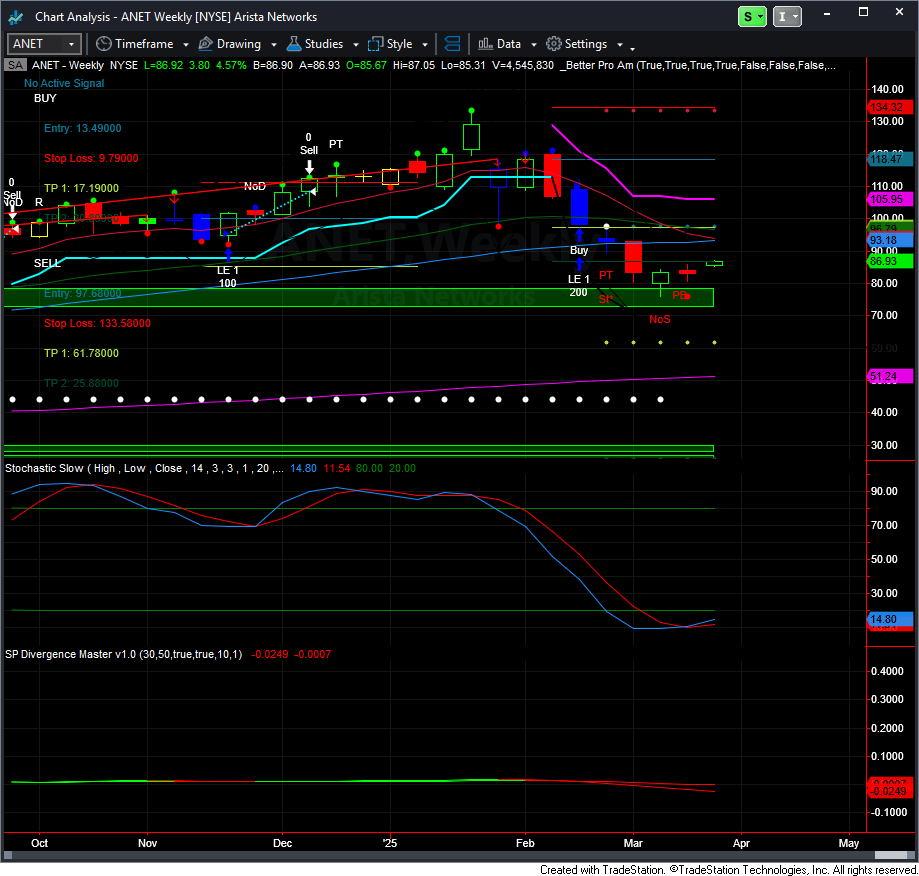Click the Mar label on time axis
Viewport: 919px width, 876px height.
pos(633,843)
